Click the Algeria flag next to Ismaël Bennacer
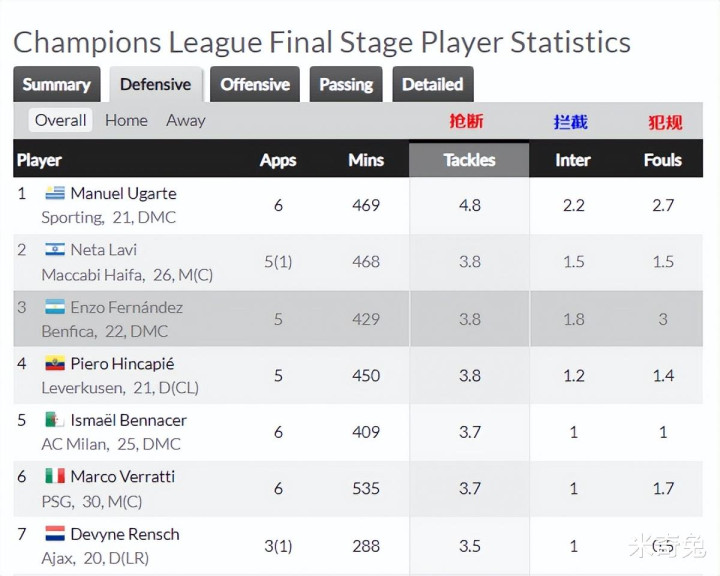The image size is (720, 576). (55, 419)
